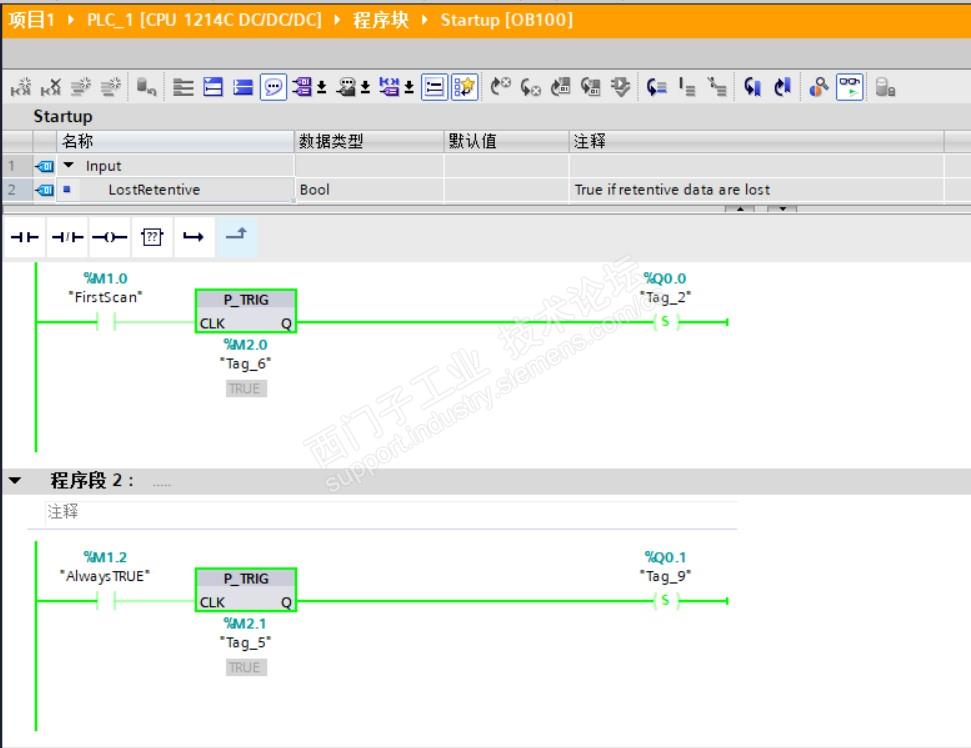Screen dimensions: 971x748
Task: Click the 数据类型 column header
Action: [369, 141]
